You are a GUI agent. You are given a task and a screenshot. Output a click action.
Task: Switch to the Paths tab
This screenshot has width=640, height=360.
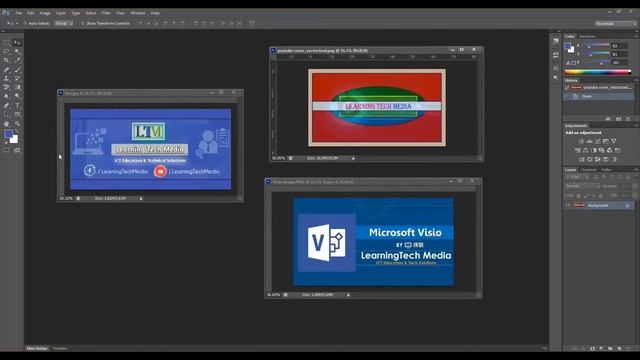606,169
